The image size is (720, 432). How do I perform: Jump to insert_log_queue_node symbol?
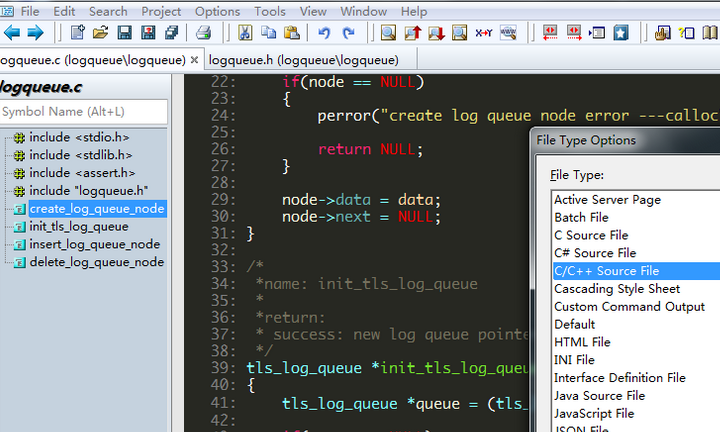tap(95, 245)
